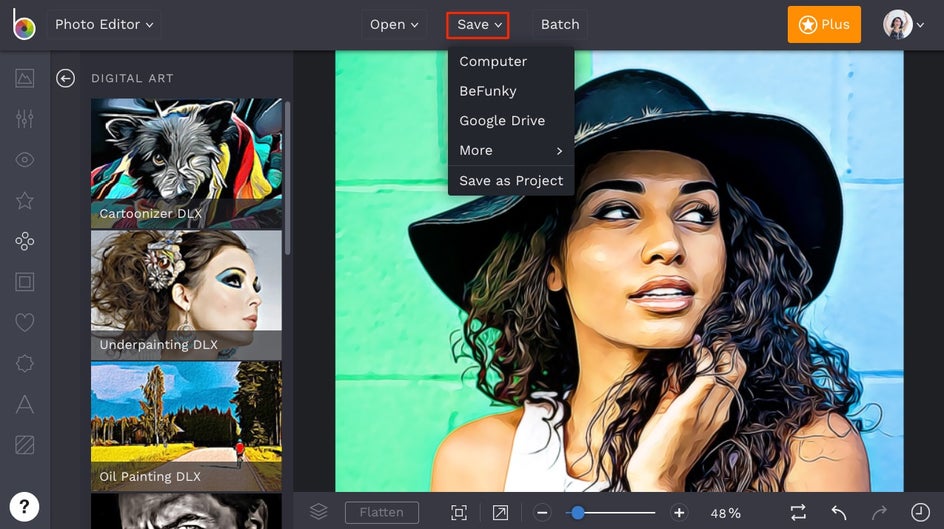Open the user profile avatar
This screenshot has width=944, height=529.
point(898,25)
